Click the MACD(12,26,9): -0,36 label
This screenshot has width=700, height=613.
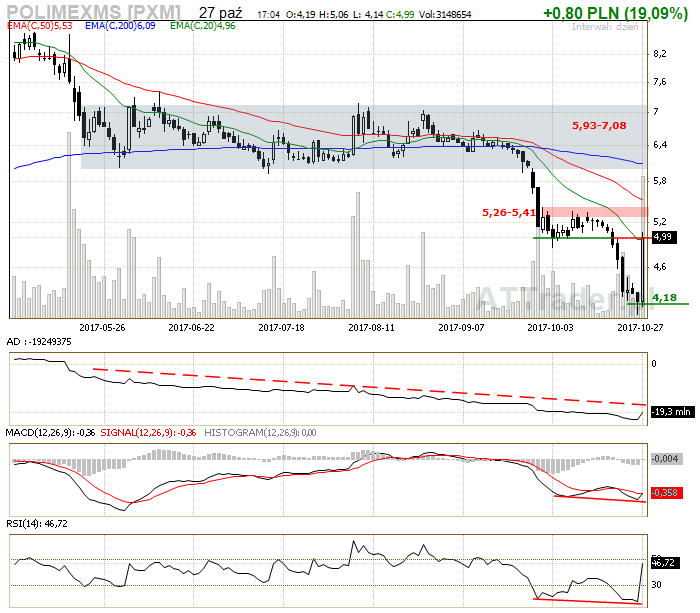tap(50, 433)
